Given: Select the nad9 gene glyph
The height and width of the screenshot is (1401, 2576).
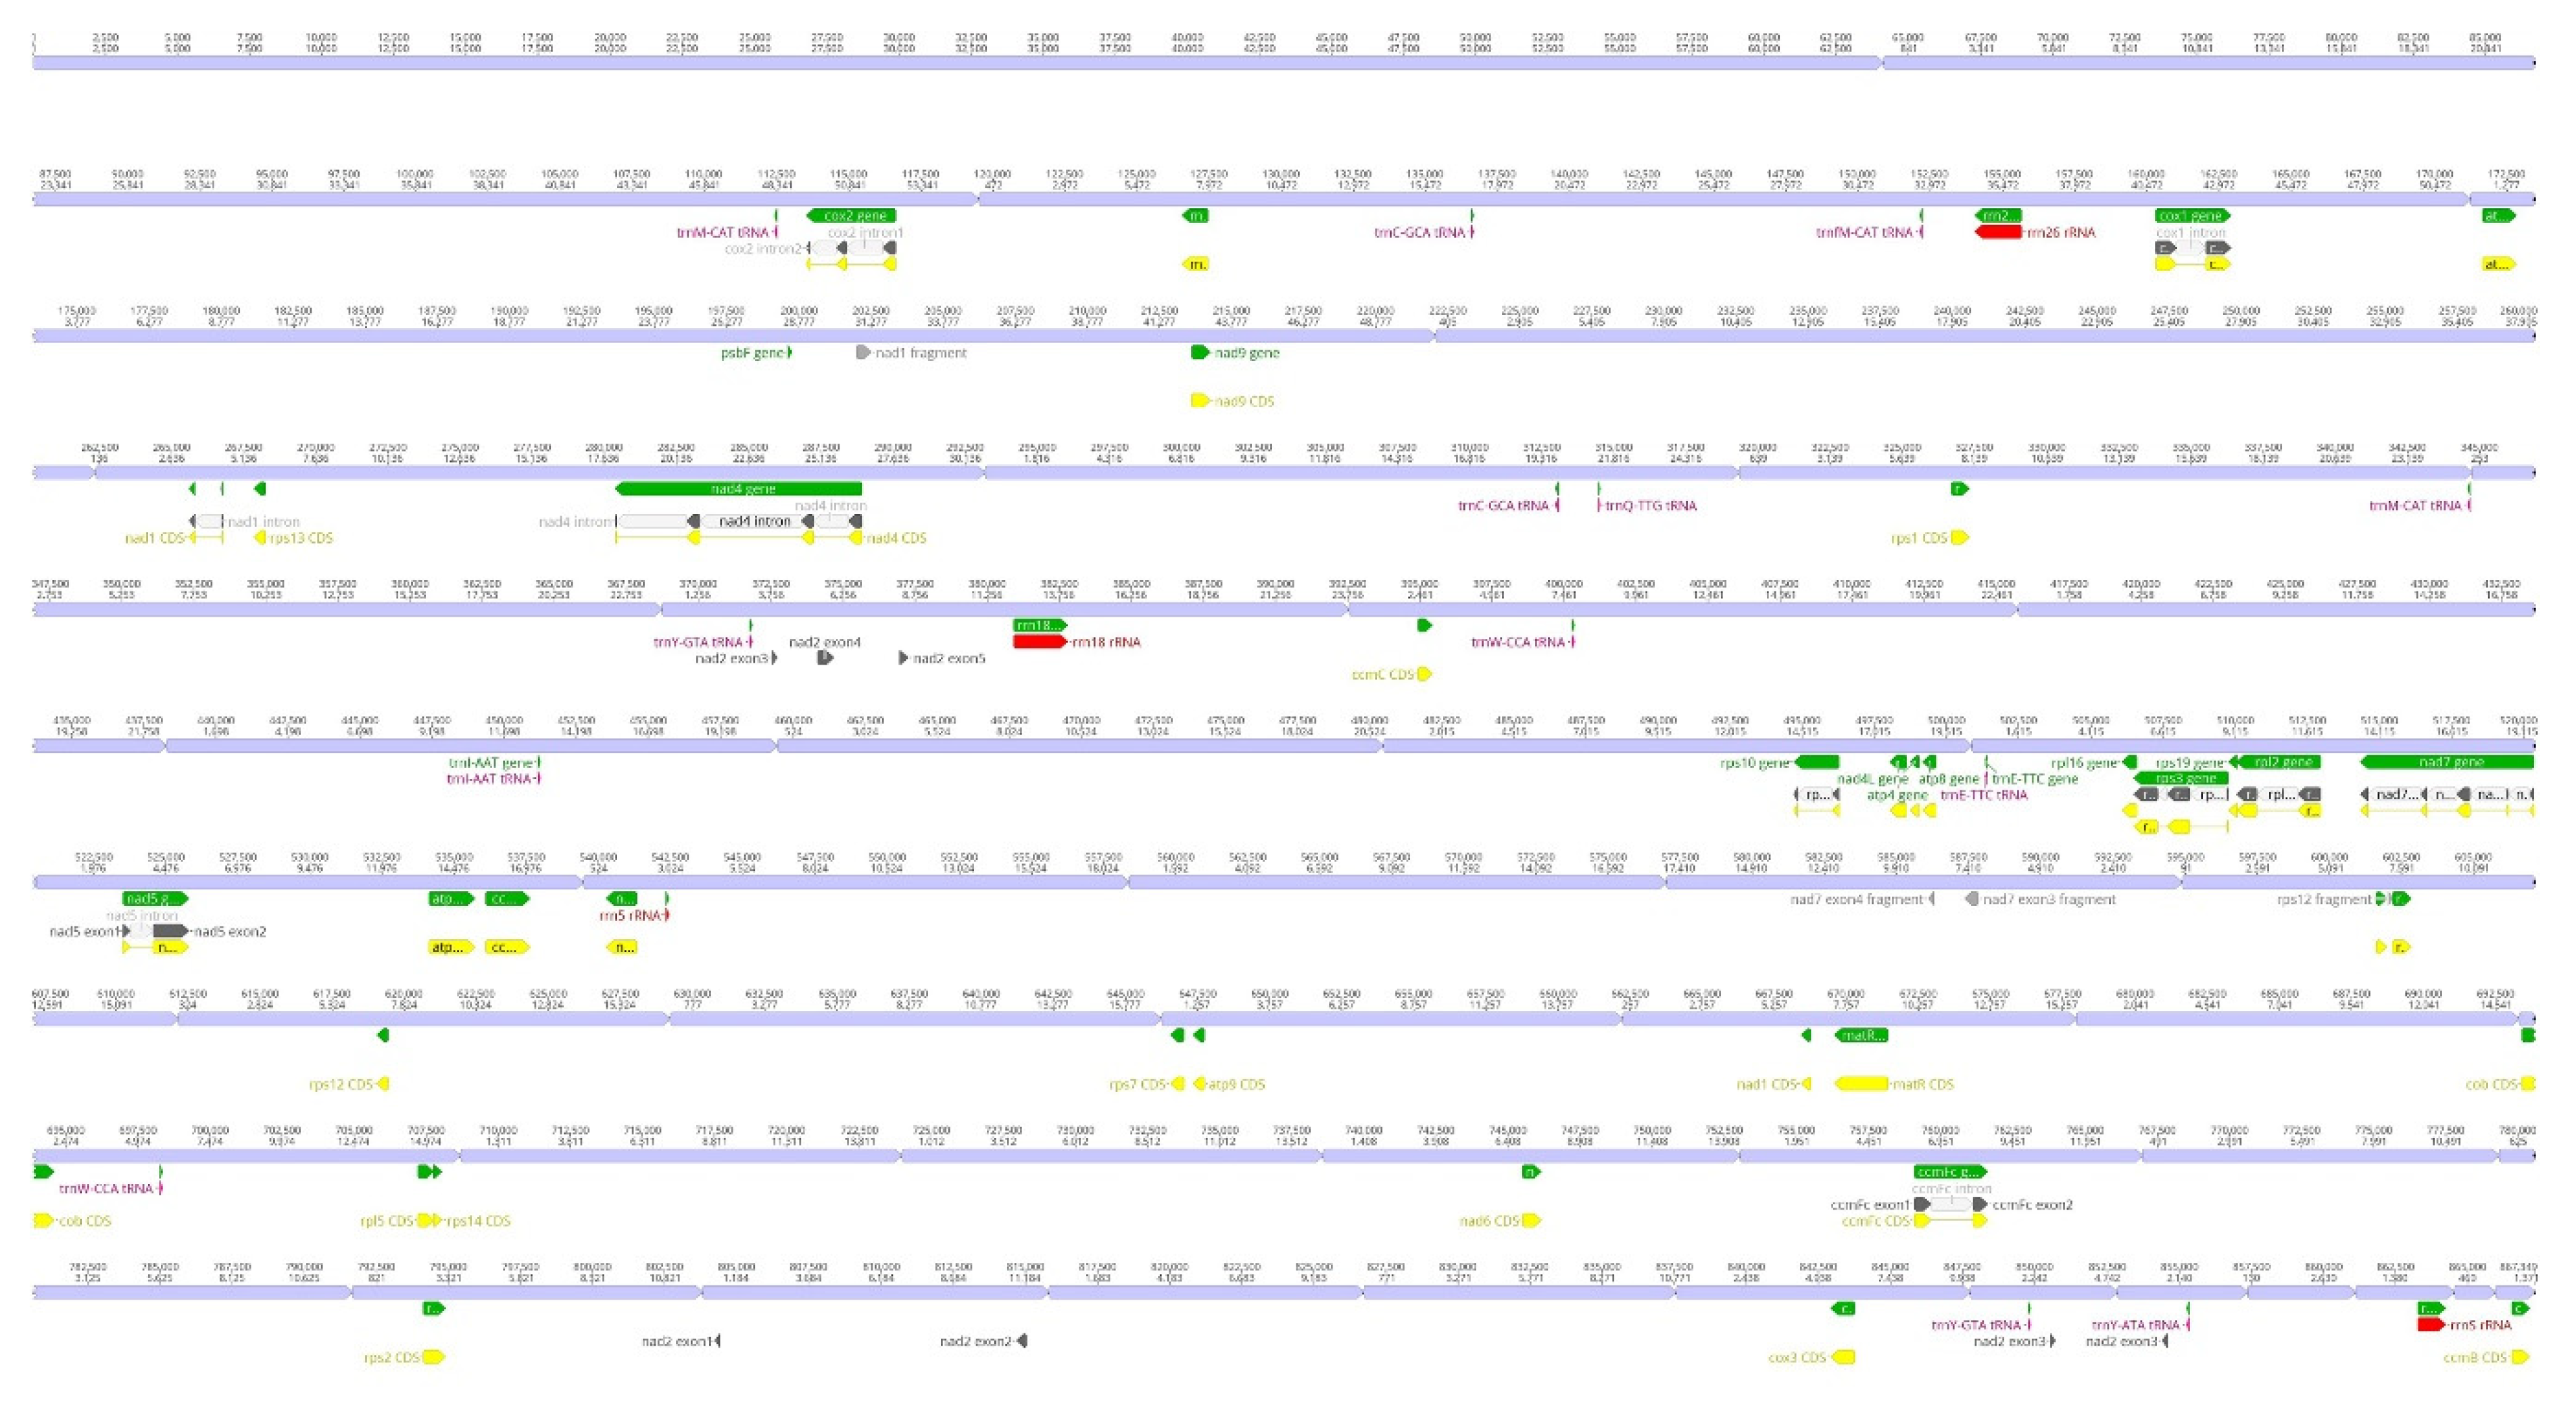Looking at the screenshot, I should pos(1200,352).
